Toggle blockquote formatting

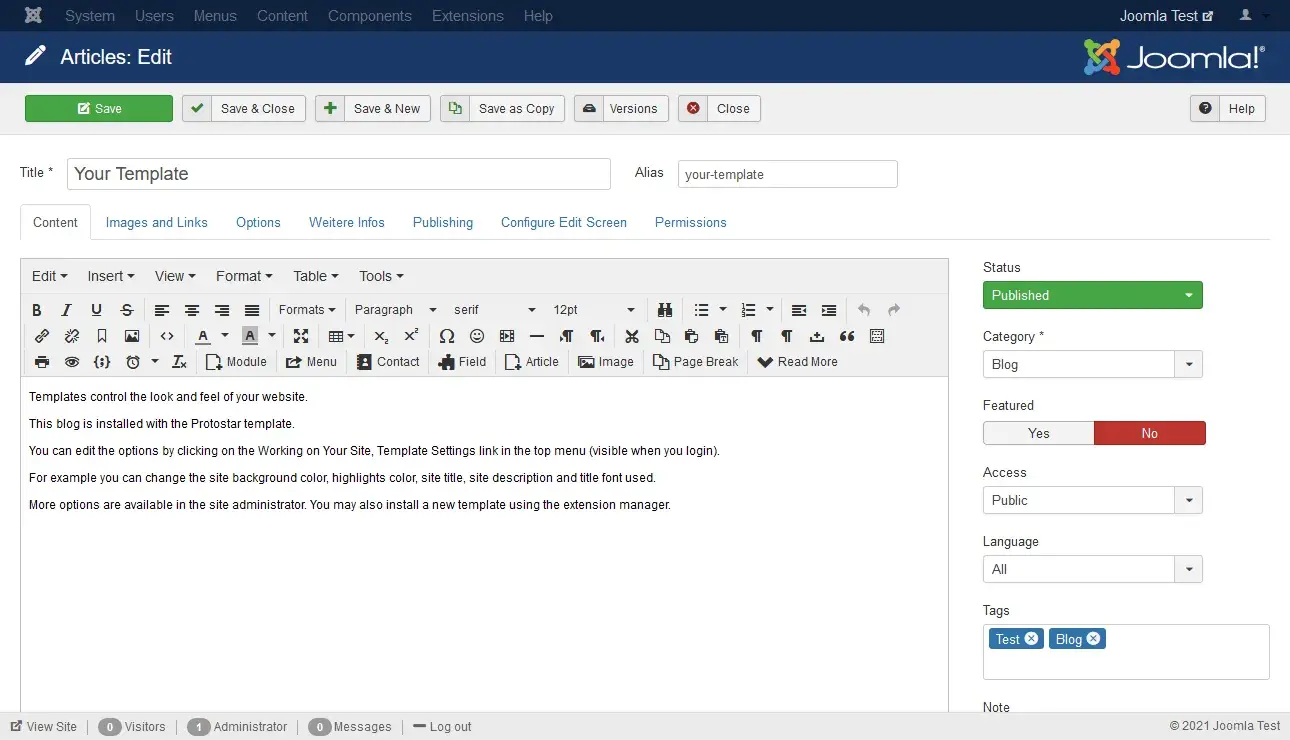(847, 336)
